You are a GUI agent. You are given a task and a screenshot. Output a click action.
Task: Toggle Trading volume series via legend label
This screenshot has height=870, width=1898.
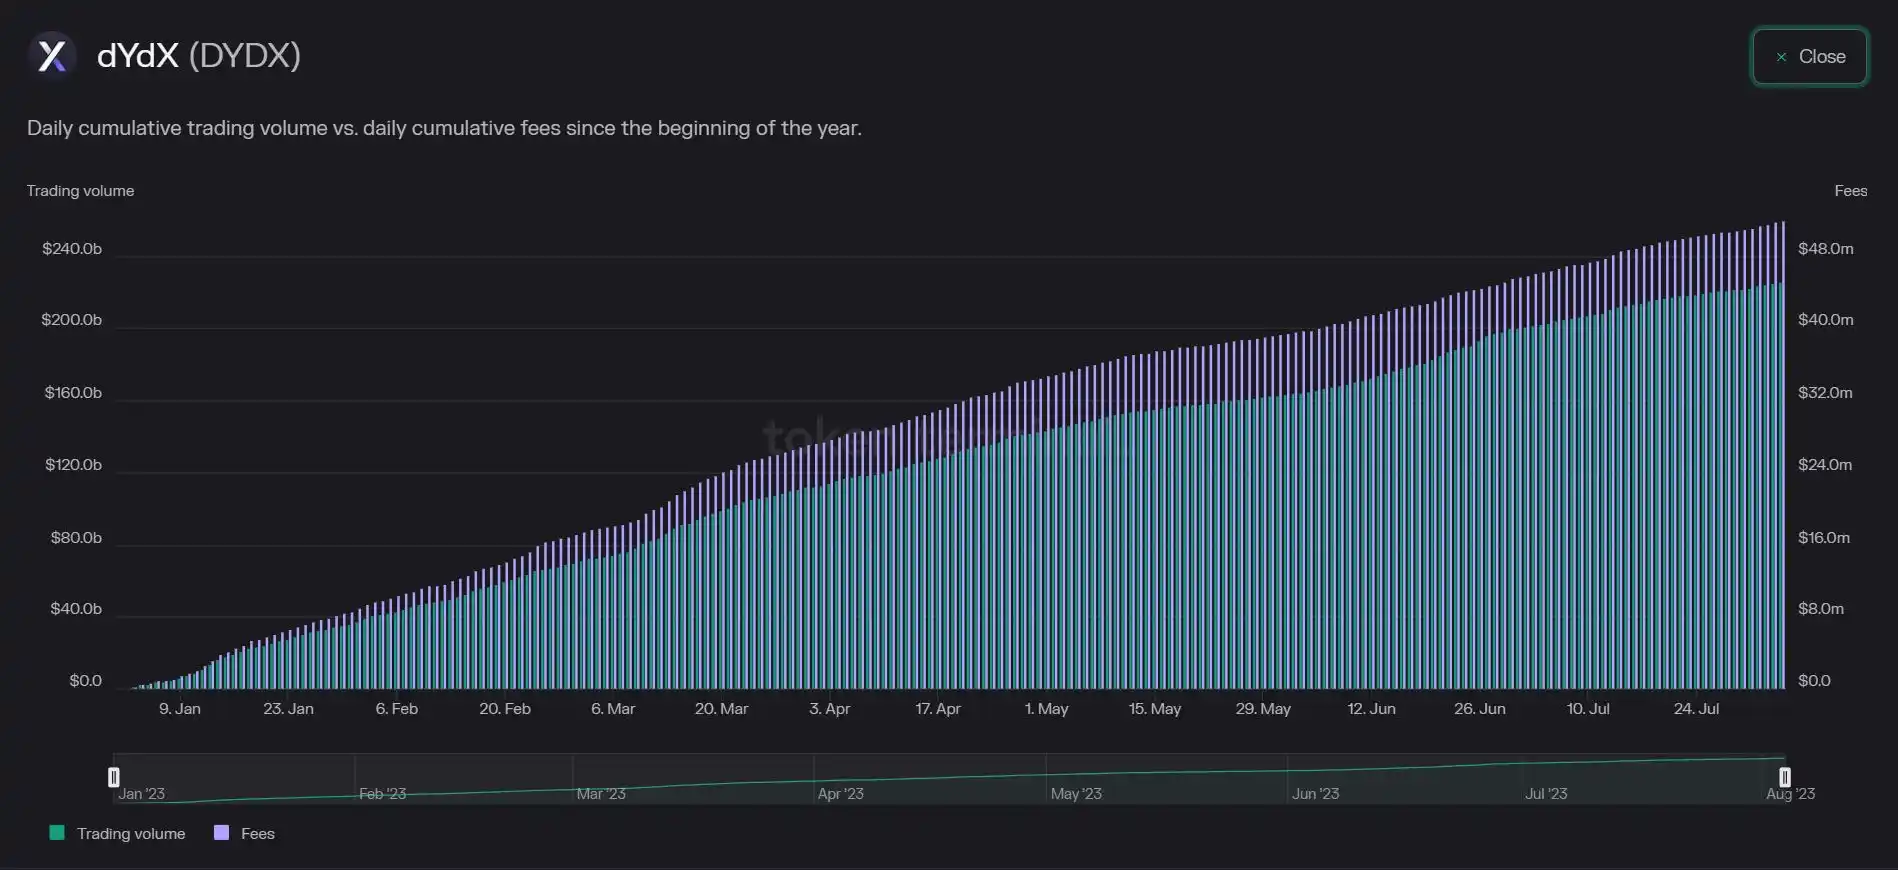coord(131,834)
